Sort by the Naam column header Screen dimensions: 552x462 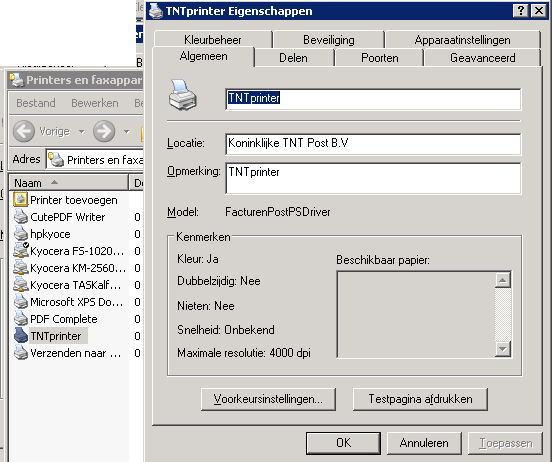(x=69, y=183)
